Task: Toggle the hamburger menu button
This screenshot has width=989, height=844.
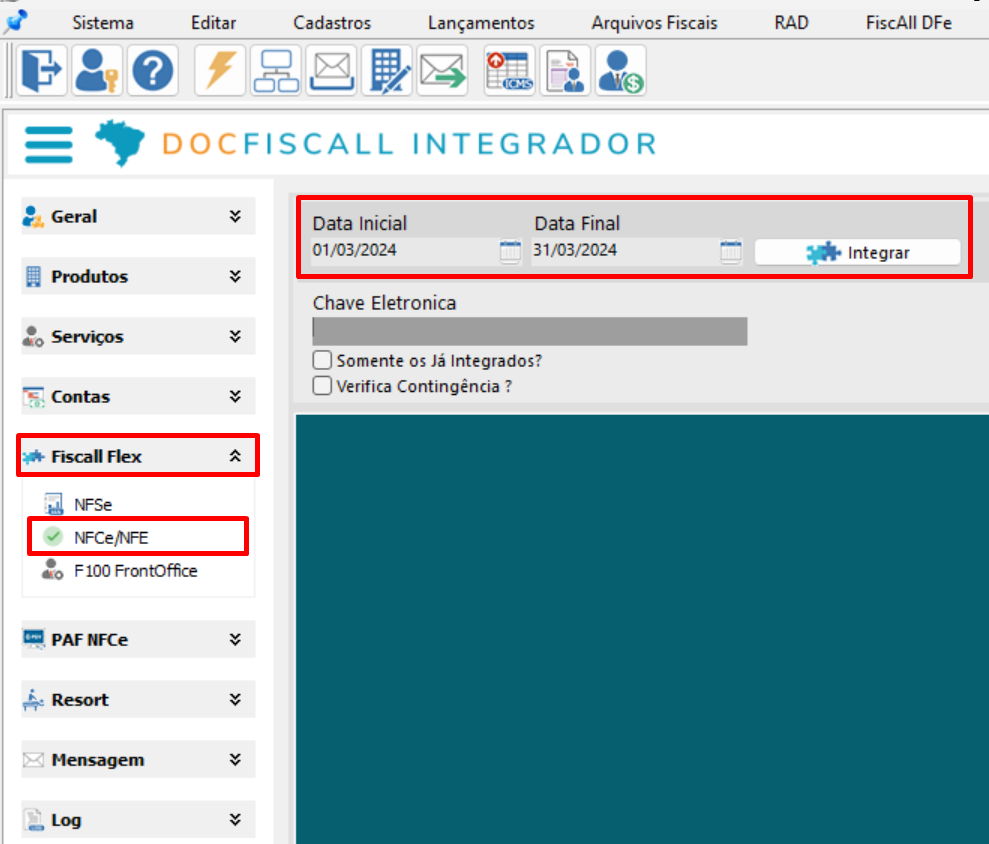Action: [49, 144]
